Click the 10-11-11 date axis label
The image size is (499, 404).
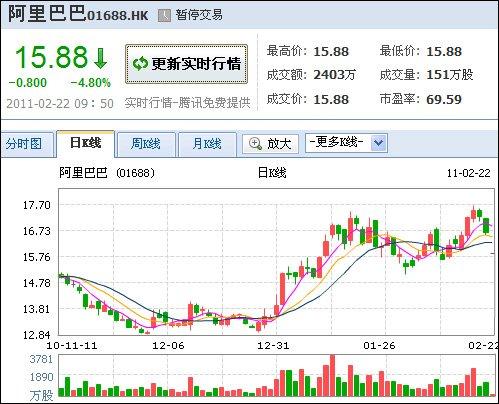[72, 345]
